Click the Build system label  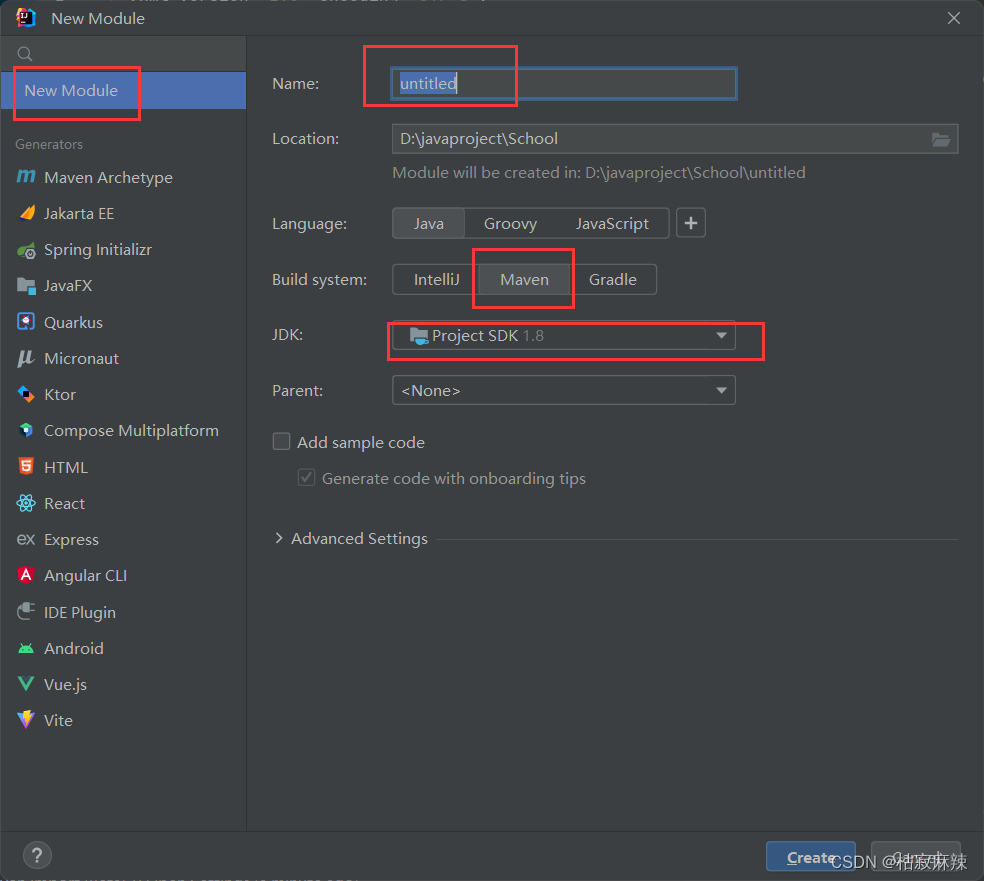[319, 279]
